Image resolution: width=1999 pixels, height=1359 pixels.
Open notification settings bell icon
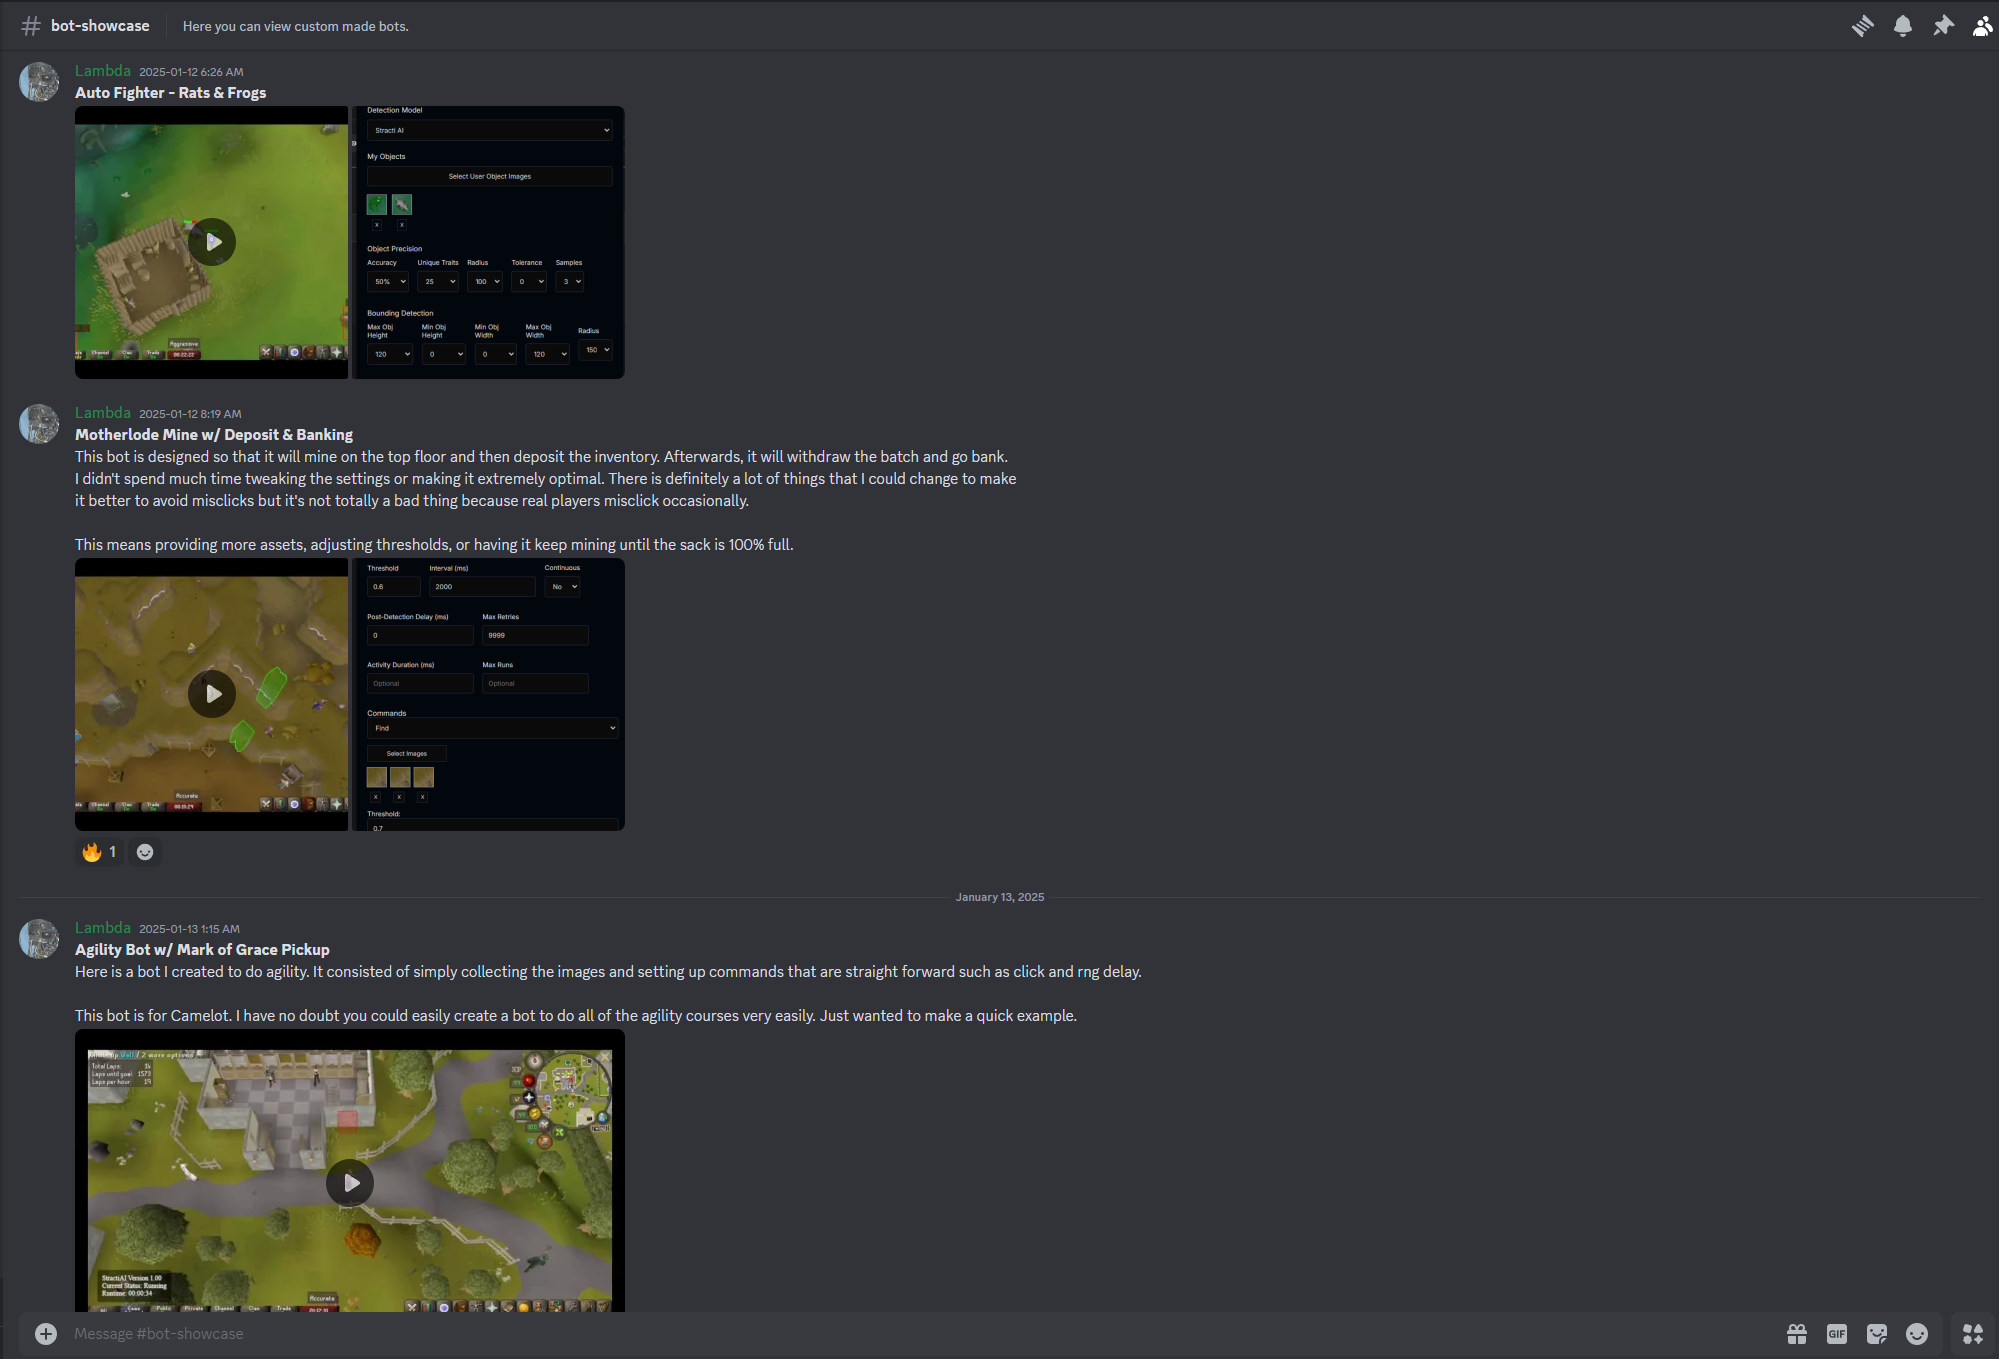click(1903, 26)
